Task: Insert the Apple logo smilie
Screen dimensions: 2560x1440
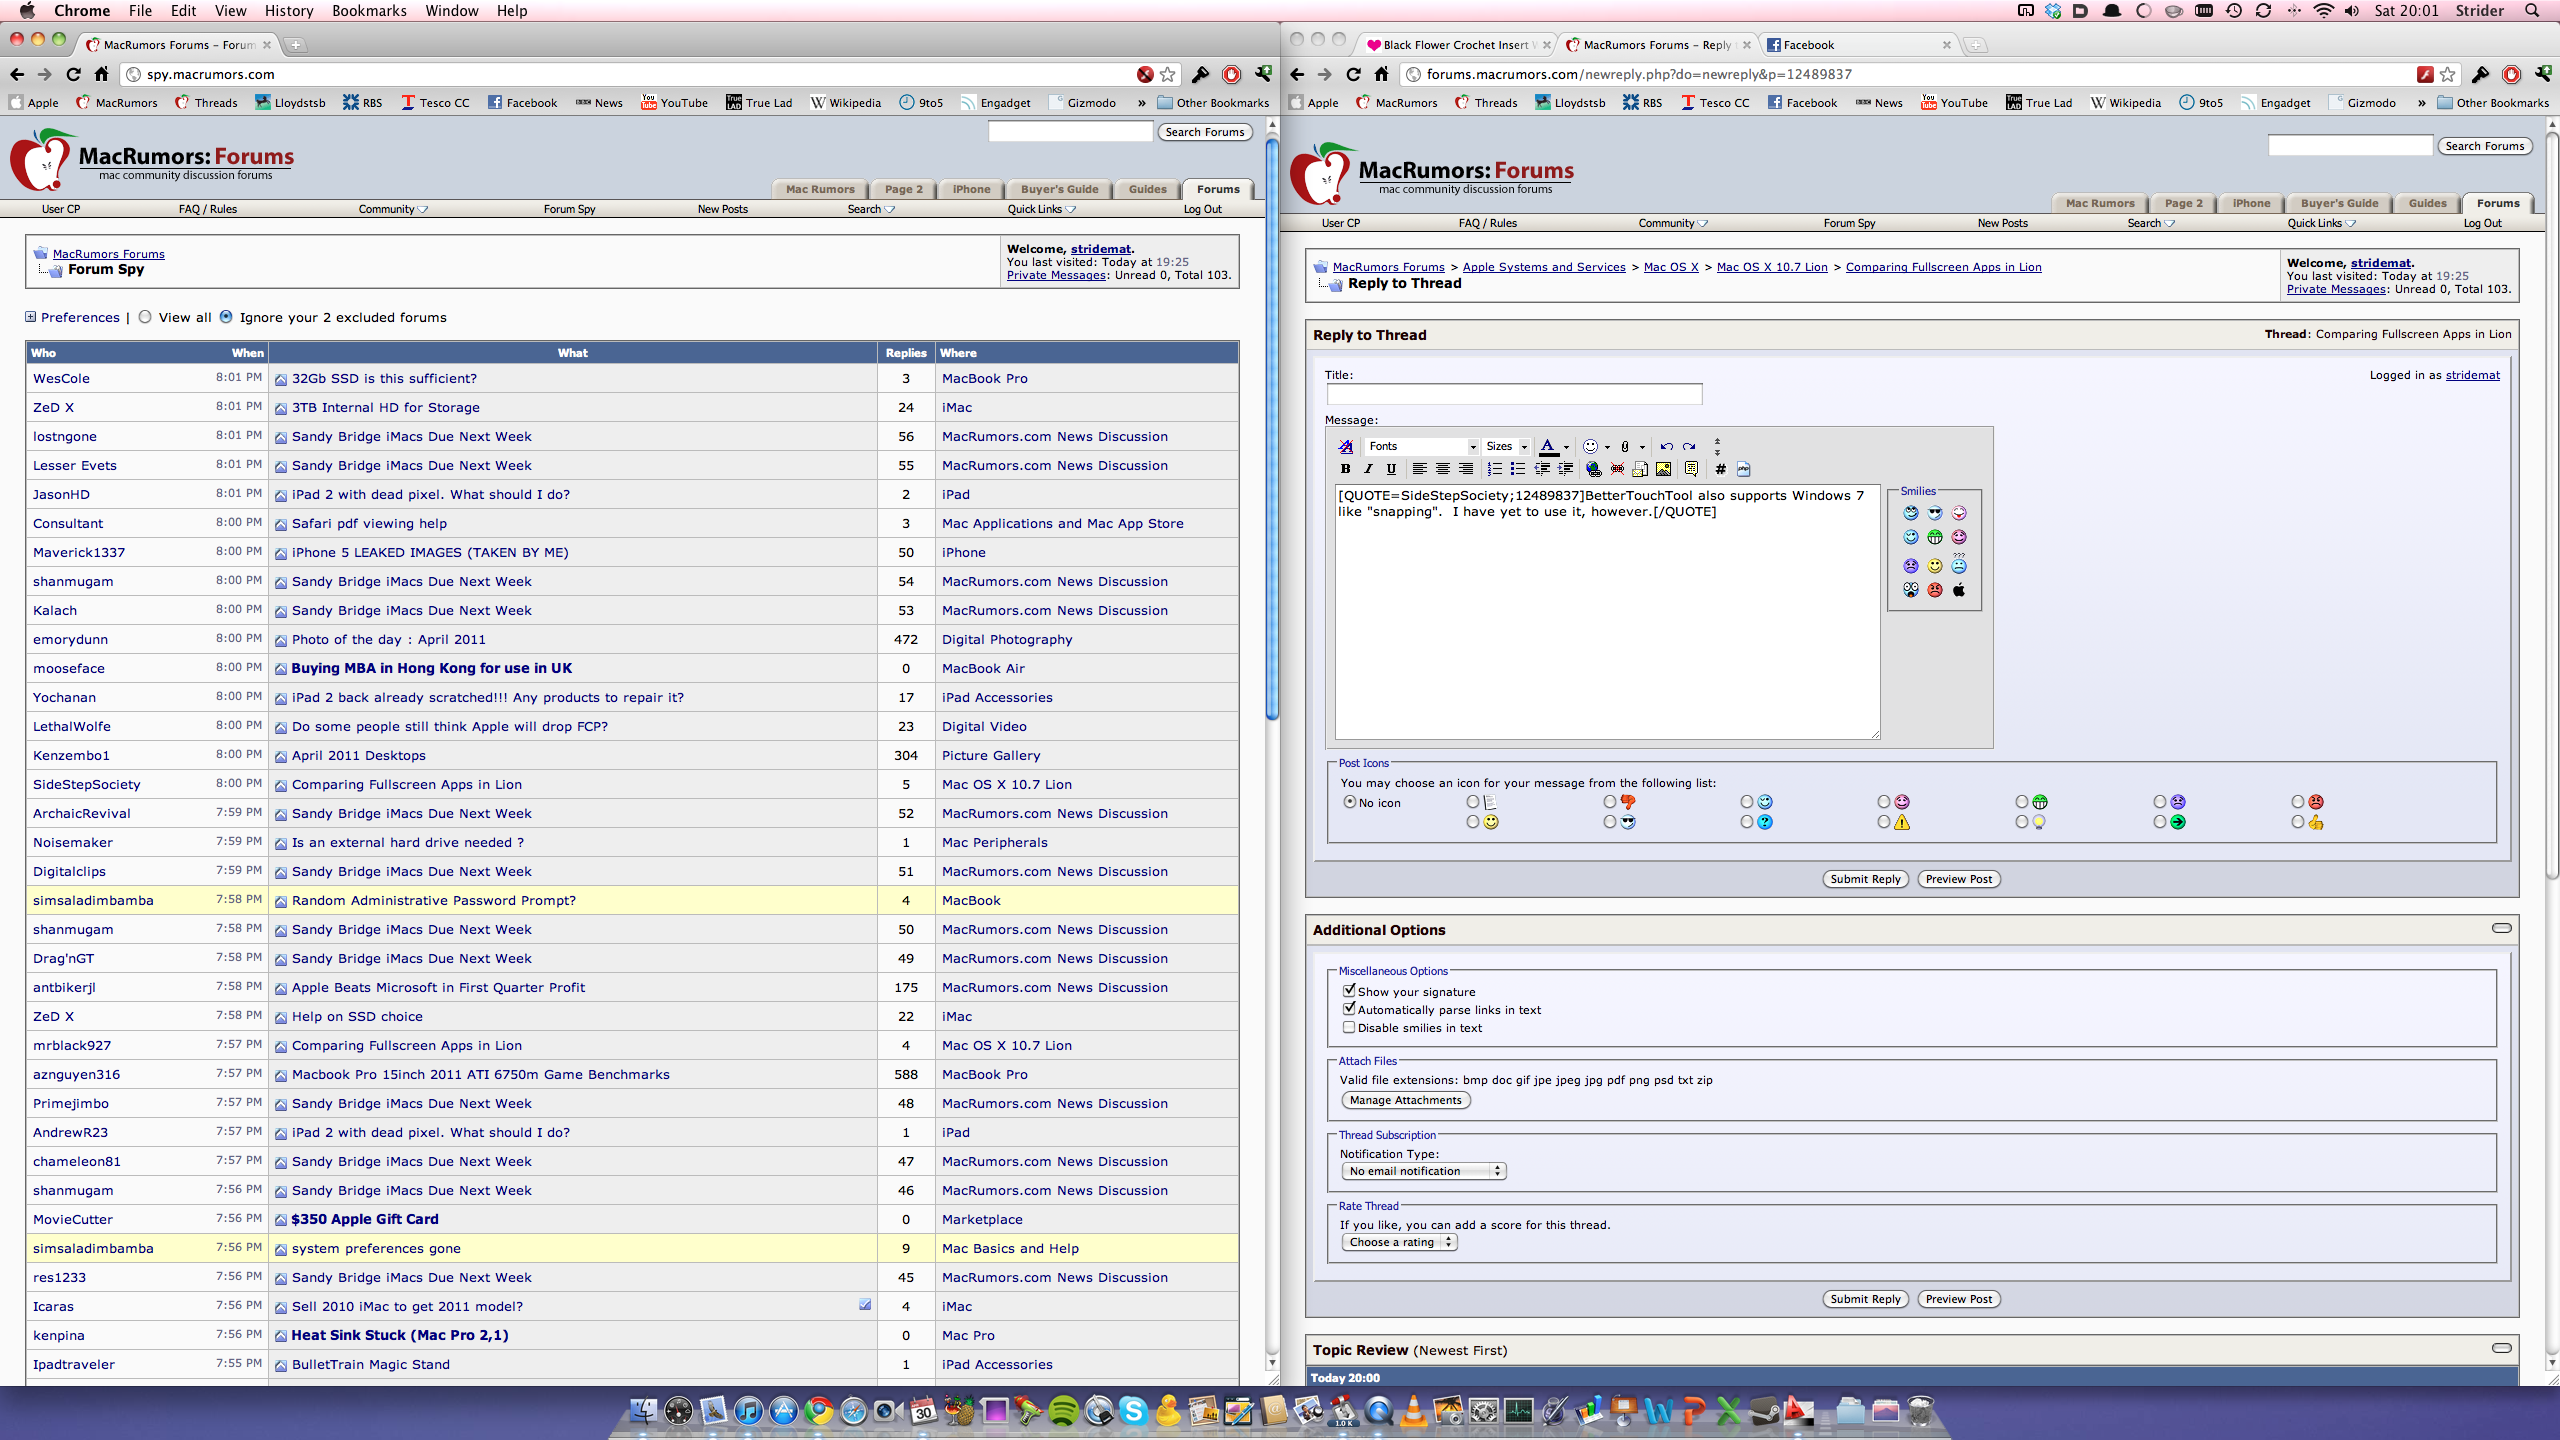Action: pyautogui.click(x=1959, y=590)
